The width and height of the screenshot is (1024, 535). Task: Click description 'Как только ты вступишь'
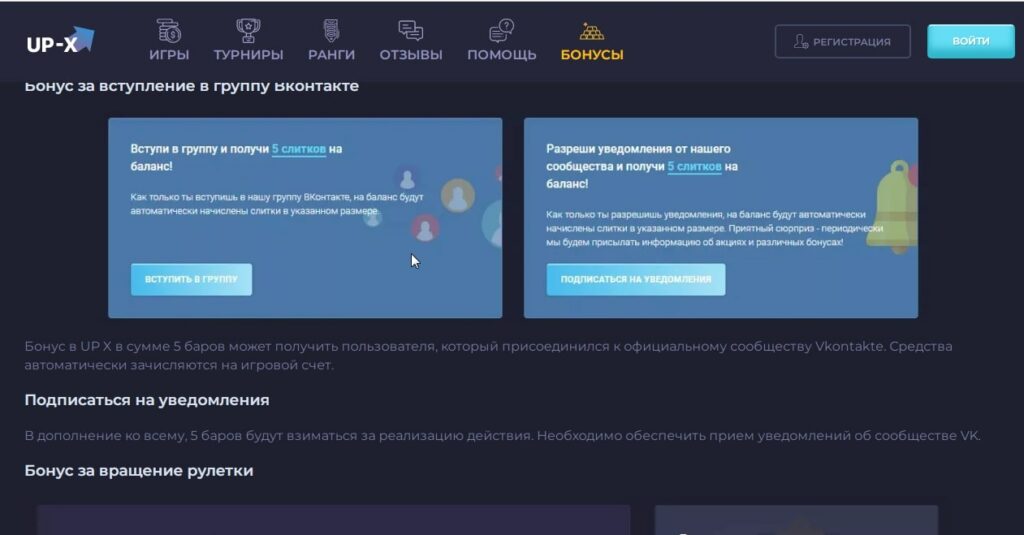[277, 204]
